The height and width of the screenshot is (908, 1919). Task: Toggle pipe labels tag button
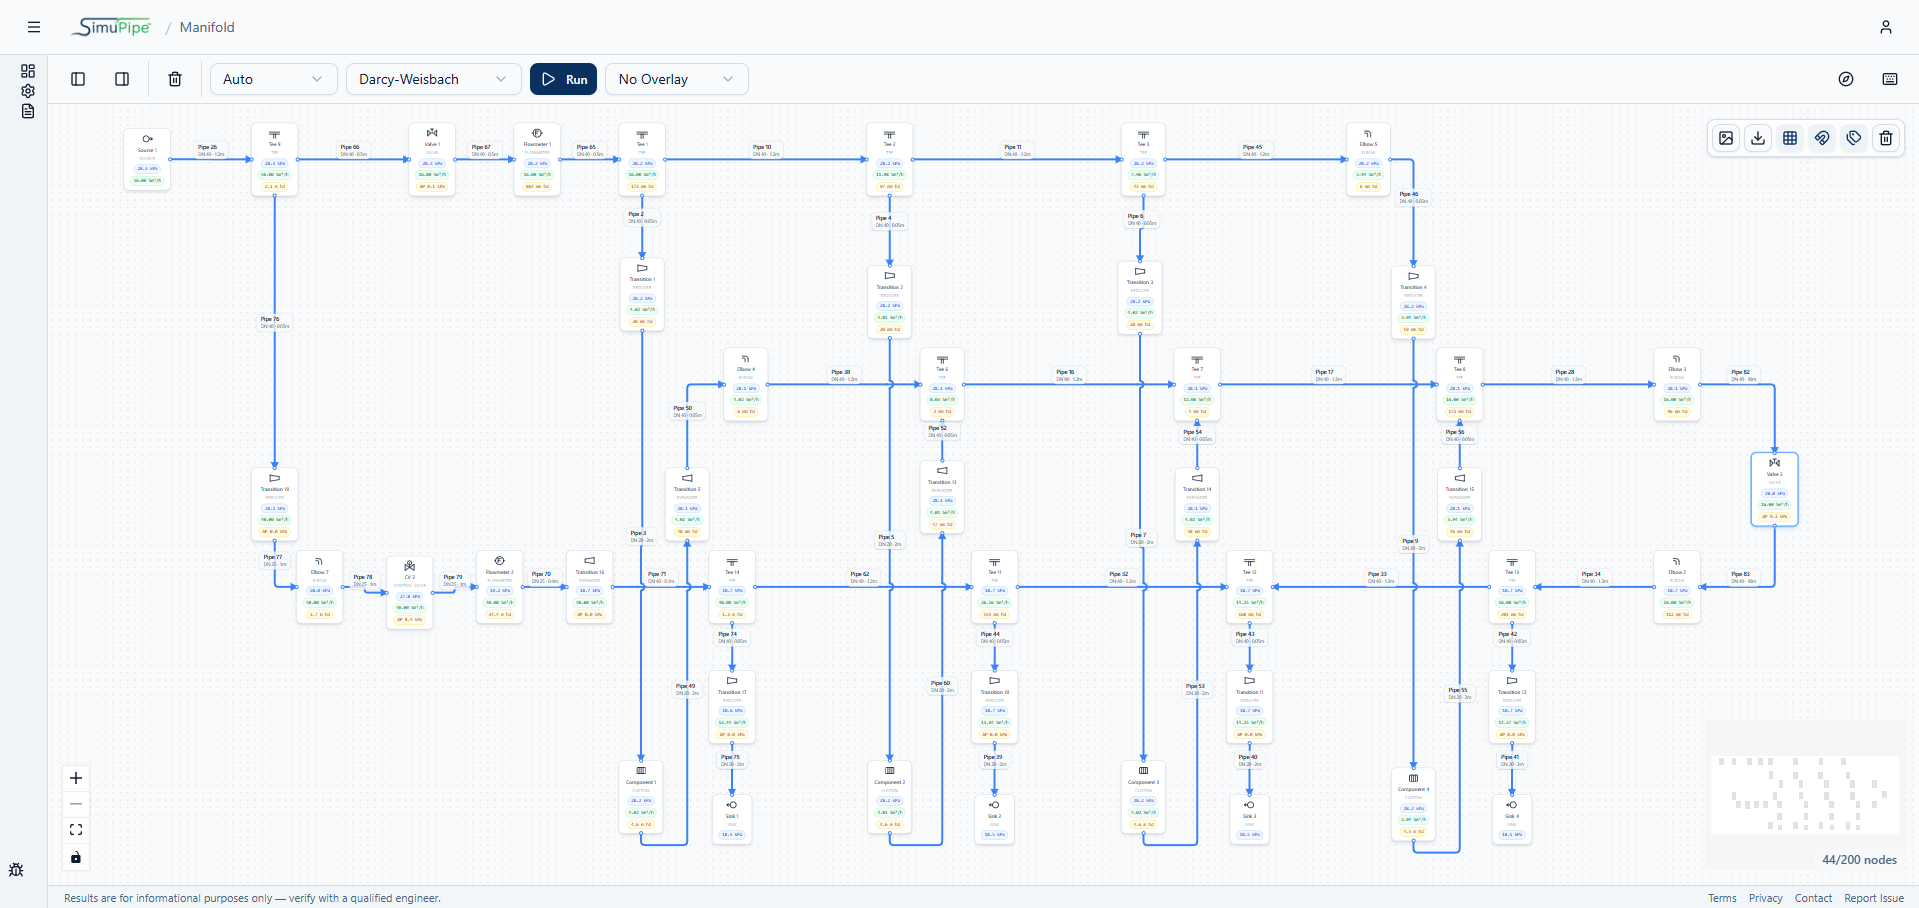1854,138
